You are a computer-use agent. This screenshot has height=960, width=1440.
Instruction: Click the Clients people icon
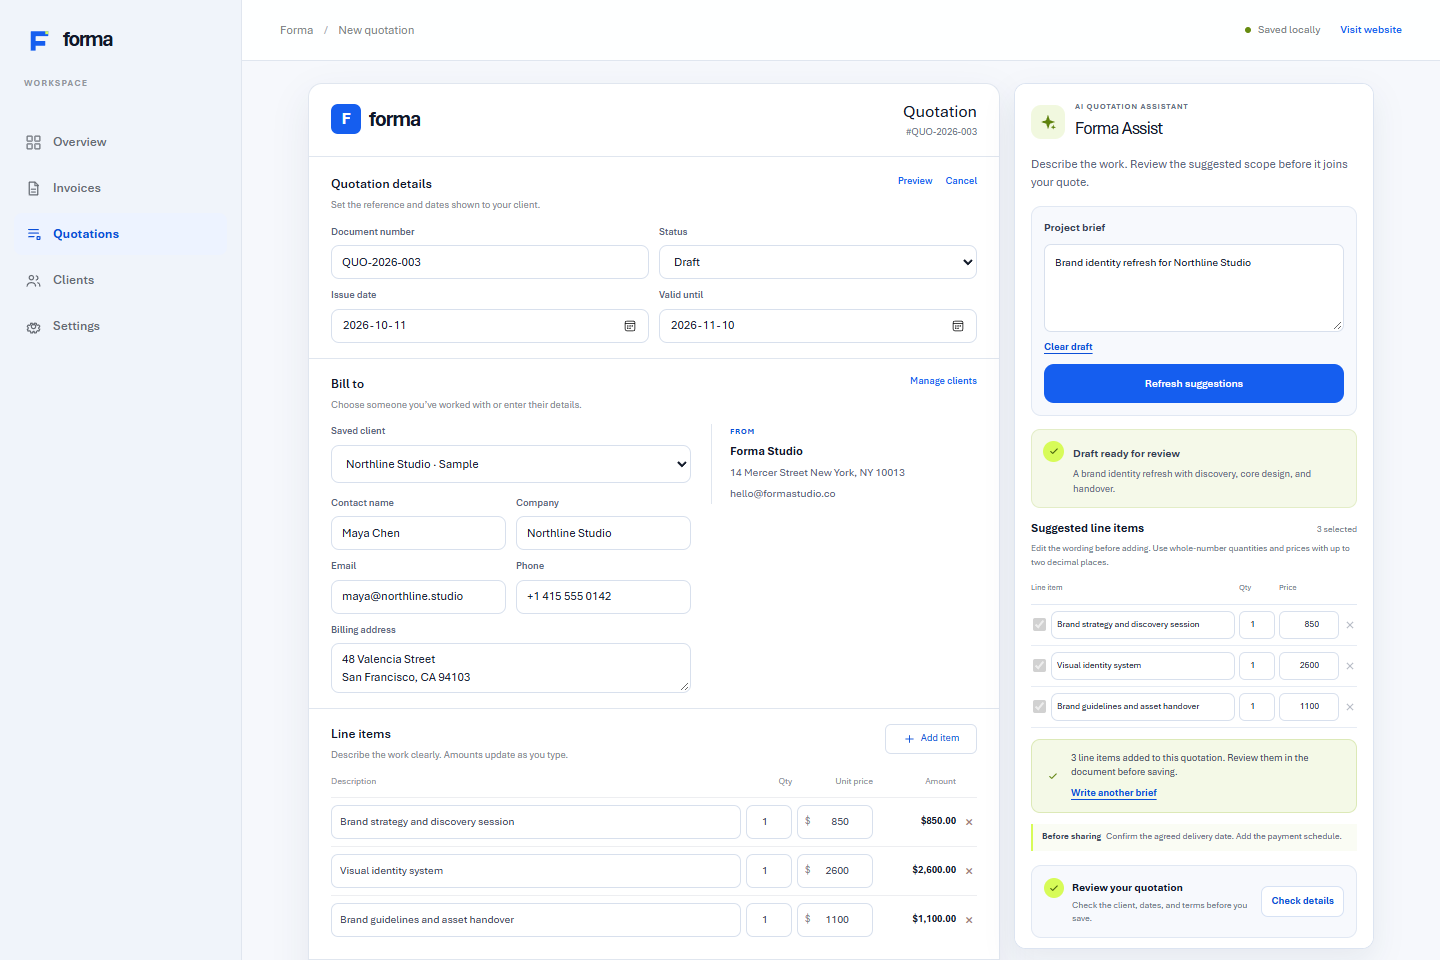click(33, 280)
